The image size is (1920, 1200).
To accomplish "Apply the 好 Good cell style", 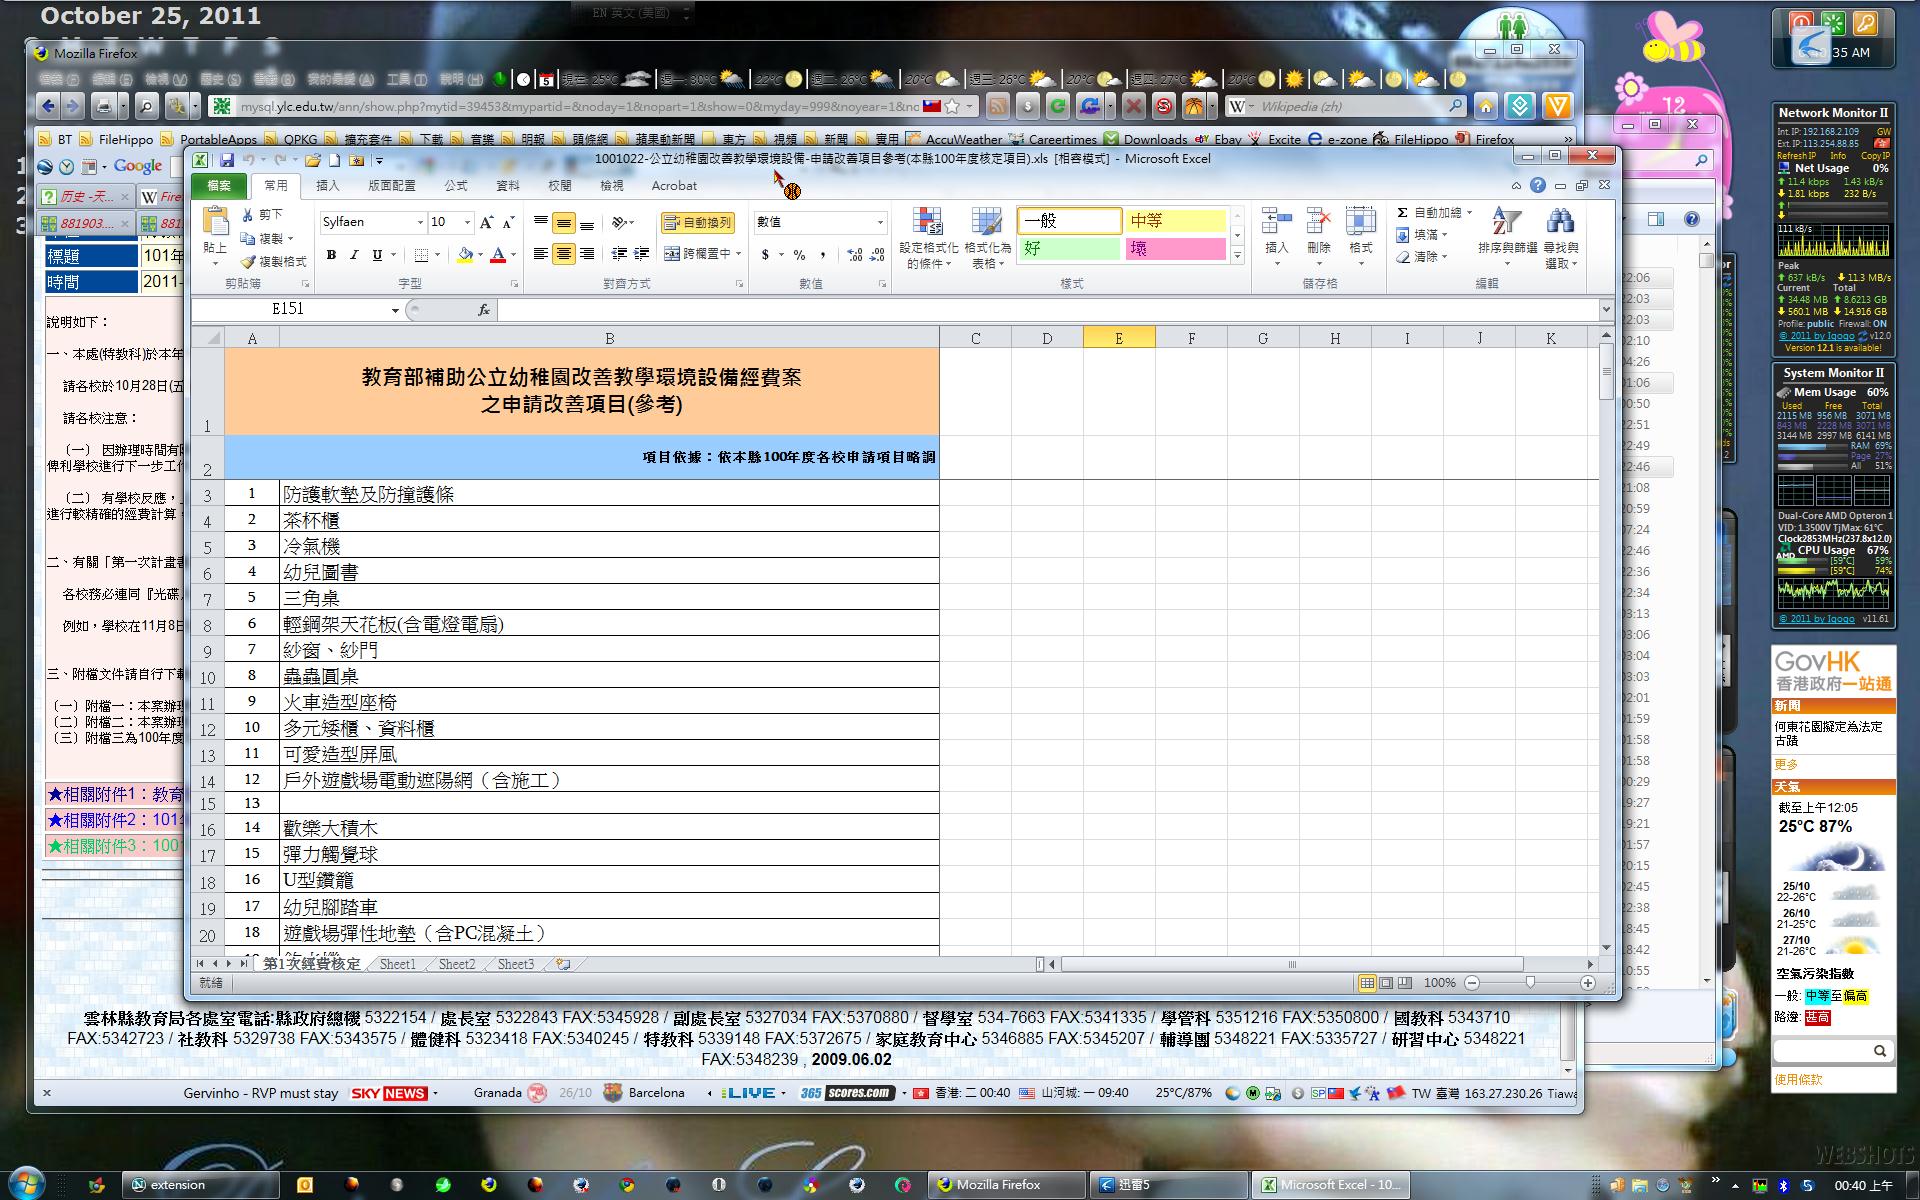I will point(1069,249).
